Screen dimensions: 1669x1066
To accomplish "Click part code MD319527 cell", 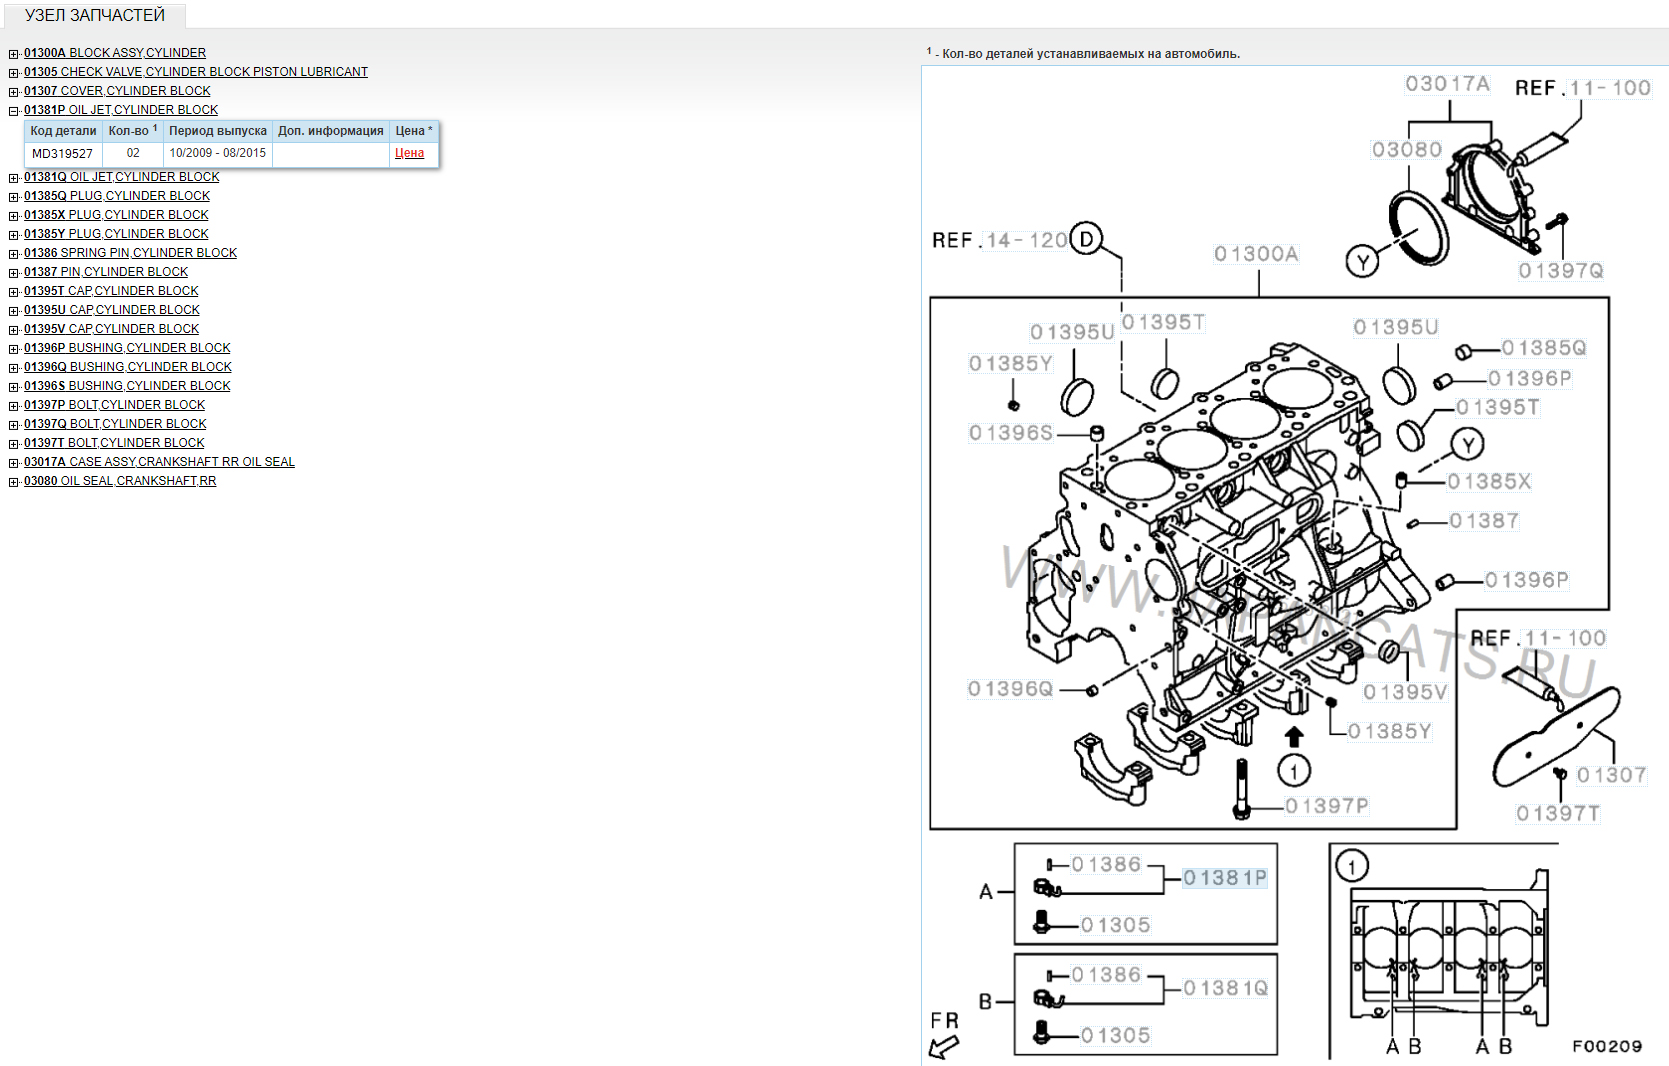I will coord(62,154).
